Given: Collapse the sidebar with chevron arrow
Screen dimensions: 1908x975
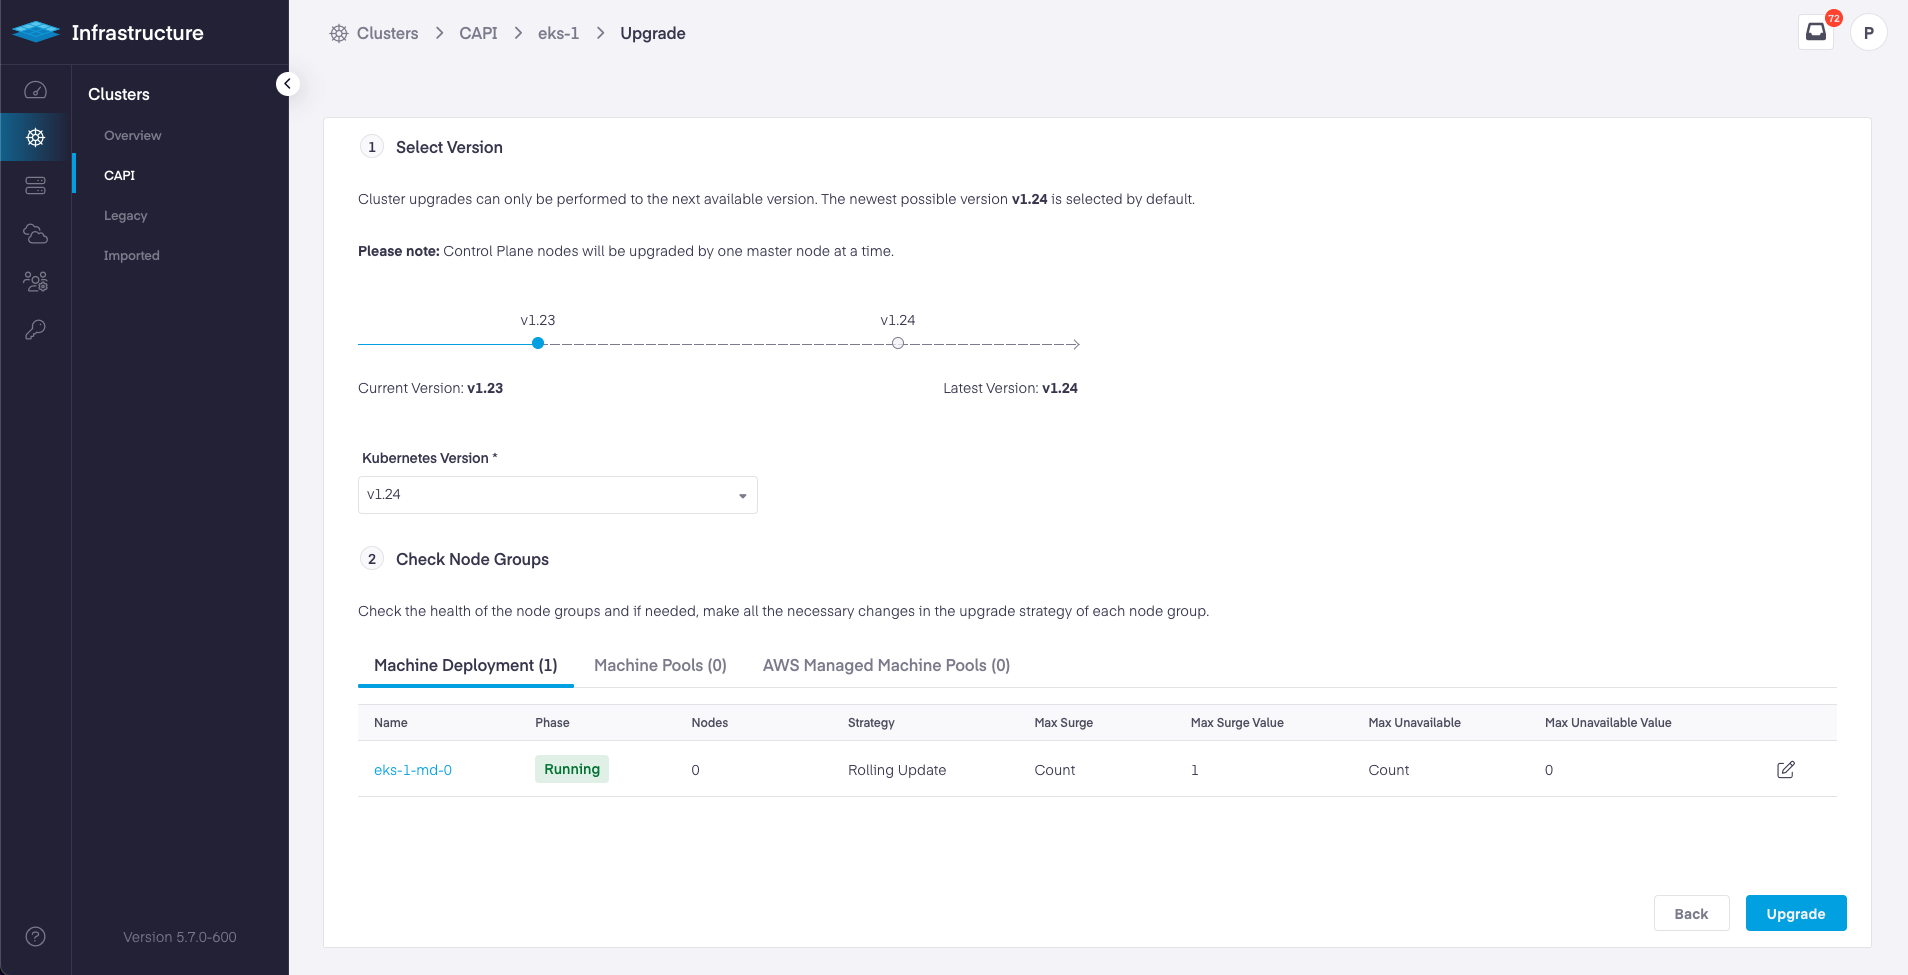Looking at the screenshot, I should [287, 84].
